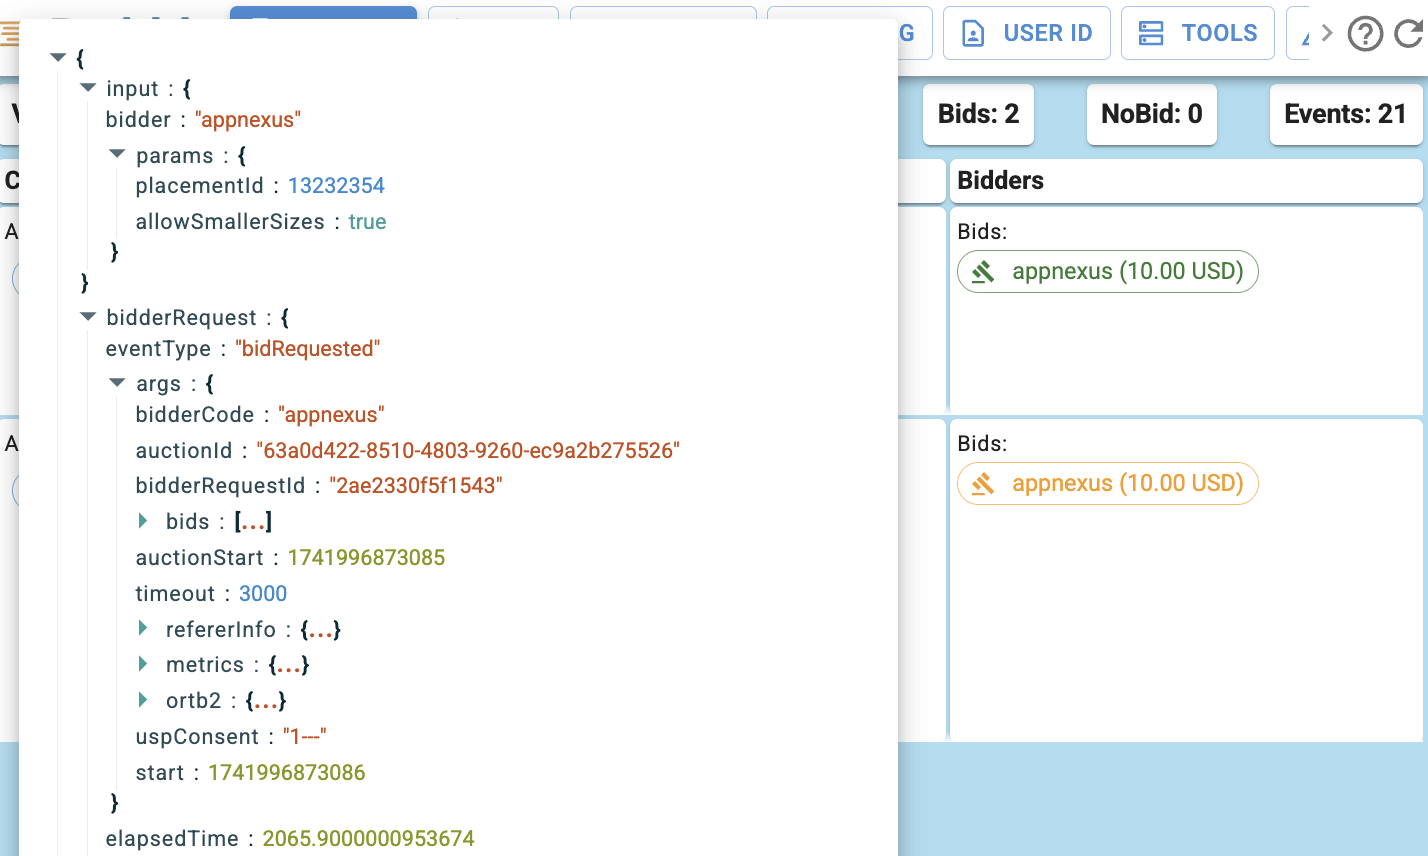Click the bidderCode value "appnexus"
The image size is (1428, 856).
(331, 415)
